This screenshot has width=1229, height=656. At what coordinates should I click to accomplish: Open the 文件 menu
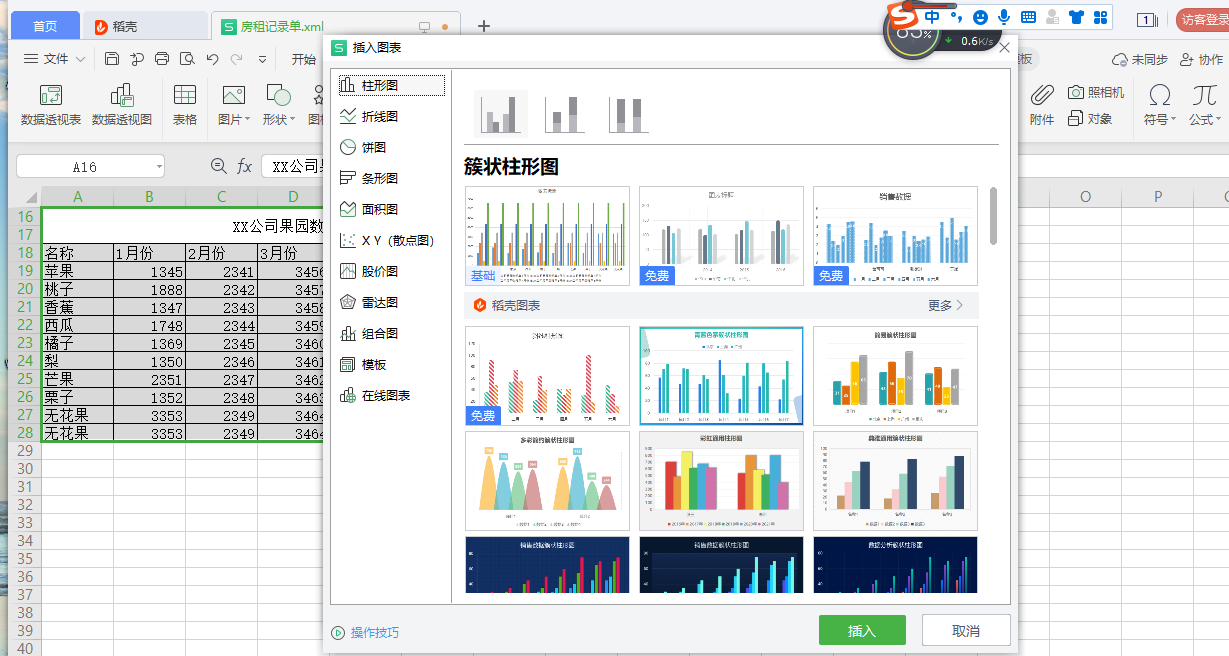click(55, 59)
